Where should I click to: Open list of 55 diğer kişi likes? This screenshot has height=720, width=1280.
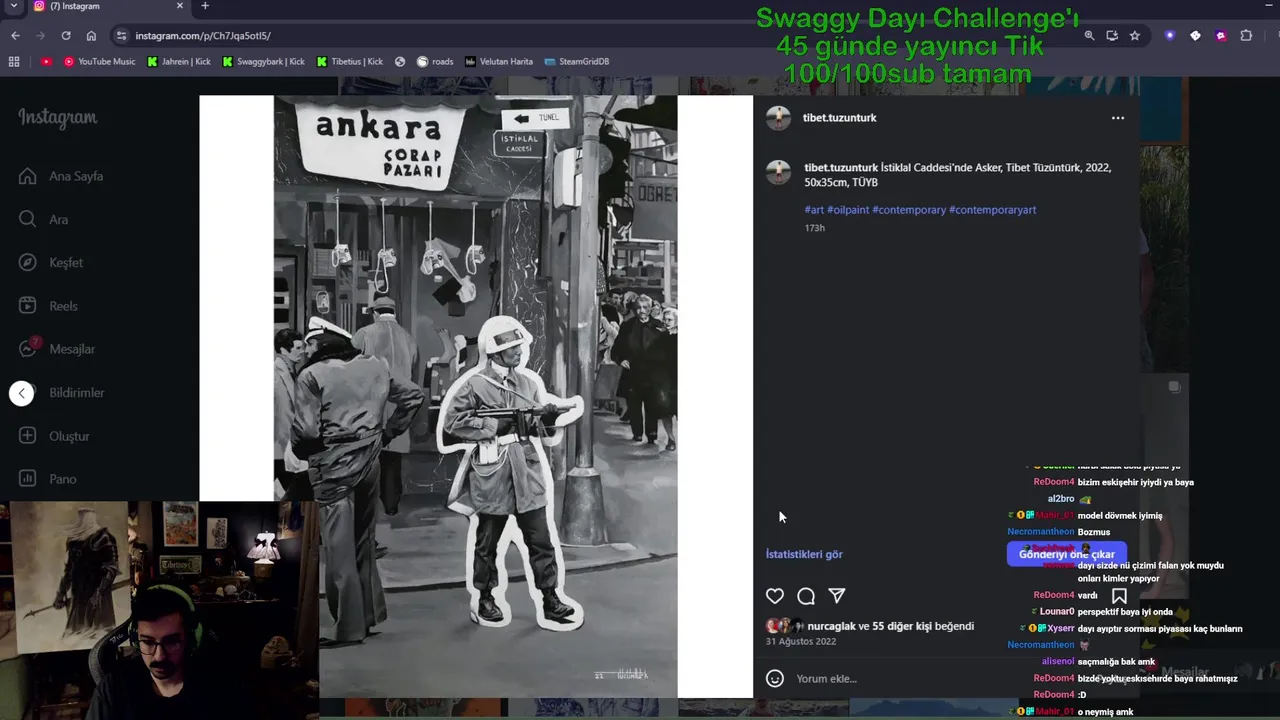pyautogui.click(x=903, y=627)
